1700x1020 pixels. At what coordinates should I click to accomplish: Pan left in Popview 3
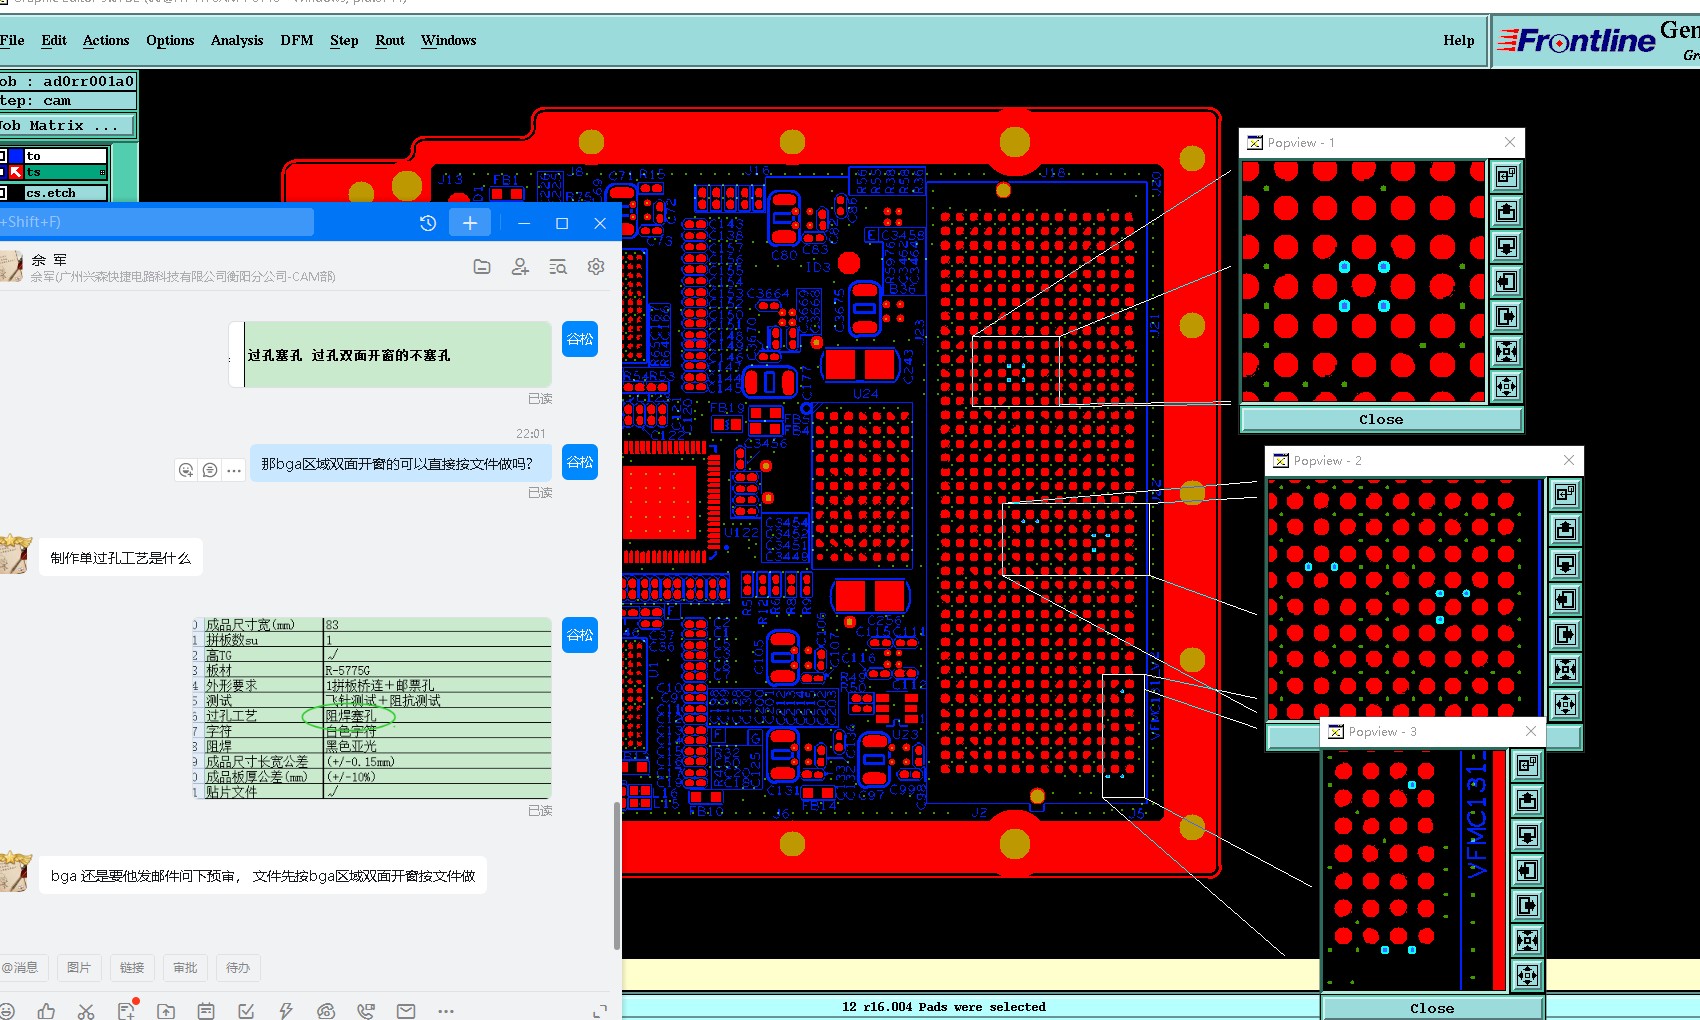coord(1527,870)
